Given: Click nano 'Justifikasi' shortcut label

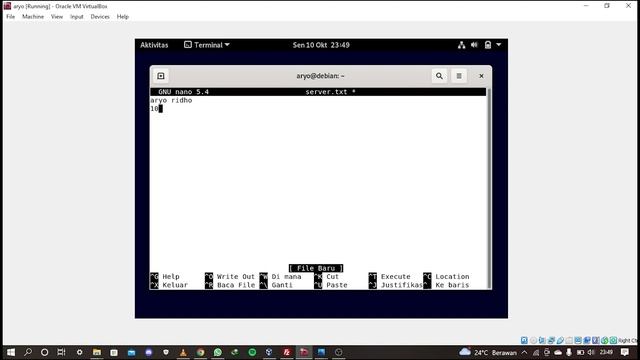Looking at the screenshot, I should coord(402,285).
